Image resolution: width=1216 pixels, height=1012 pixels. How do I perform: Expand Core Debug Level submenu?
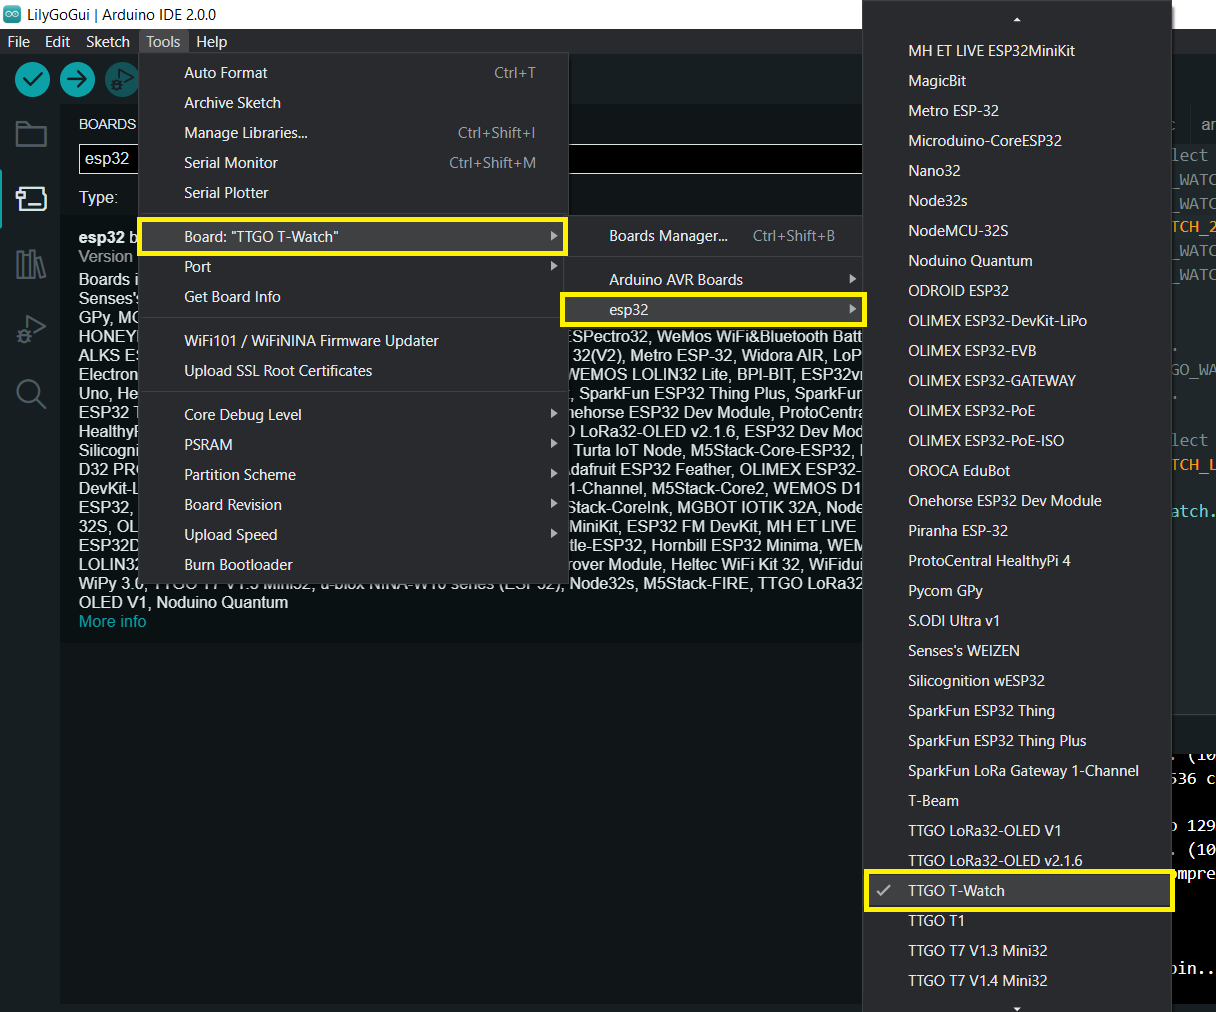coord(353,414)
